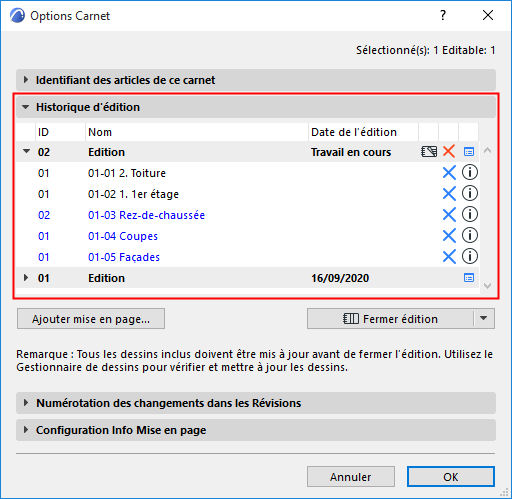Click the Ajouter mise en page button
Viewport: 512px width, 499px height.
point(91,319)
